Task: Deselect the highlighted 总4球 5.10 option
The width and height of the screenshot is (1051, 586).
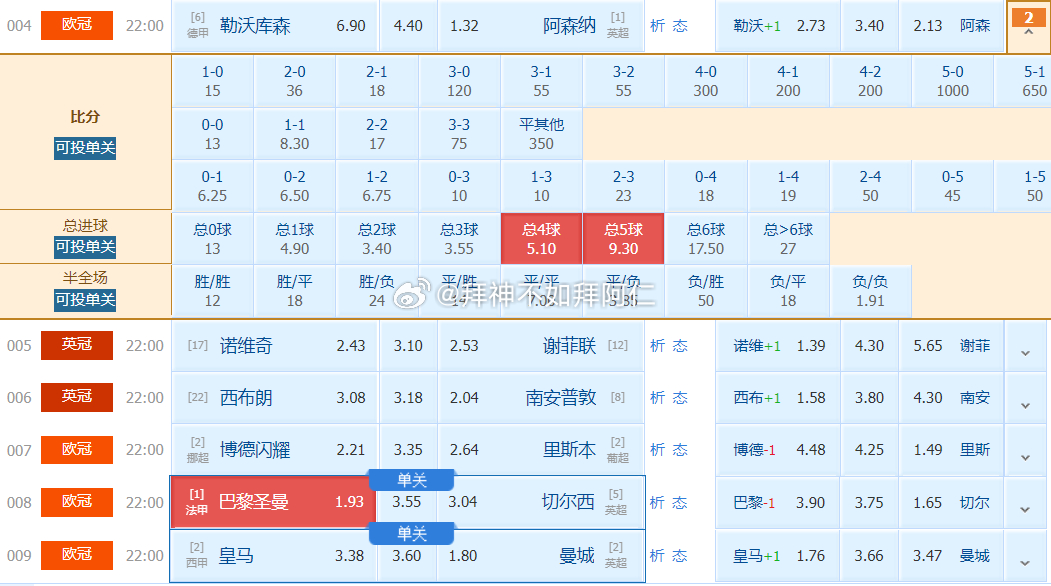Action: click(x=541, y=238)
